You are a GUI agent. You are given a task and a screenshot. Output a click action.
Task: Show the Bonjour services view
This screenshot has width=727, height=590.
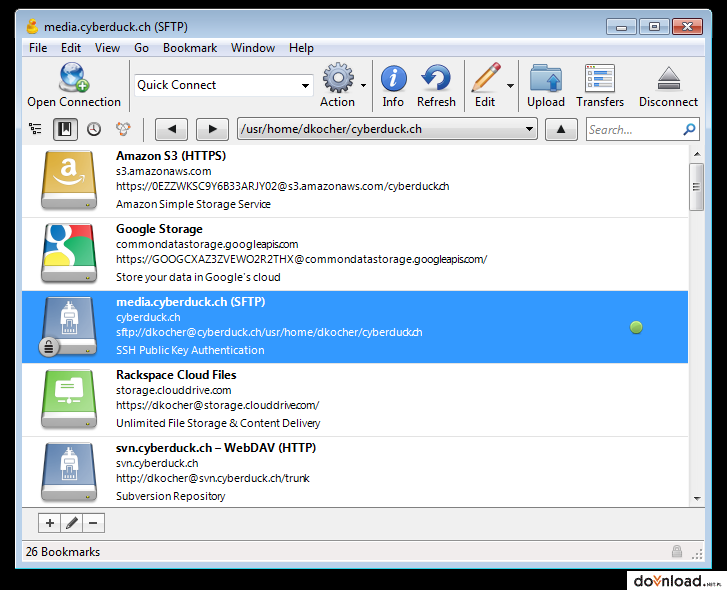[x=123, y=129]
